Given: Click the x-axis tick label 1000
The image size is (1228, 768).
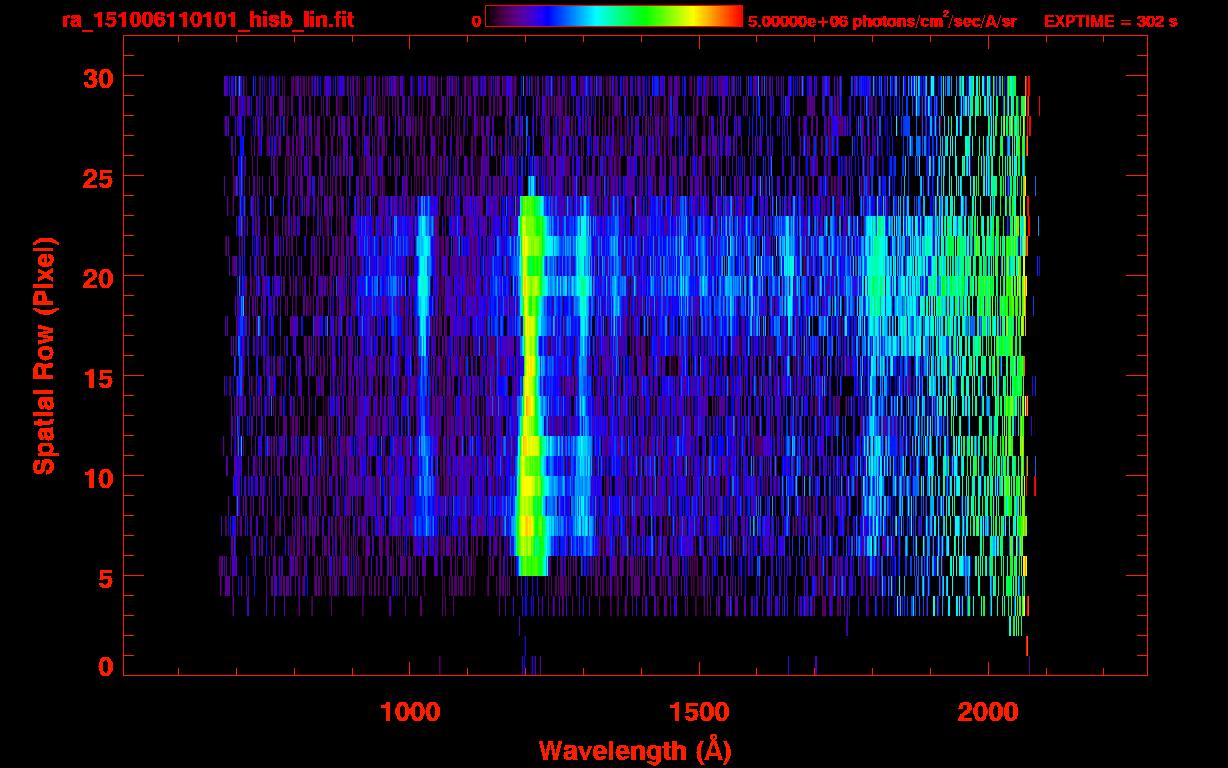Looking at the screenshot, I should (410, 712).
